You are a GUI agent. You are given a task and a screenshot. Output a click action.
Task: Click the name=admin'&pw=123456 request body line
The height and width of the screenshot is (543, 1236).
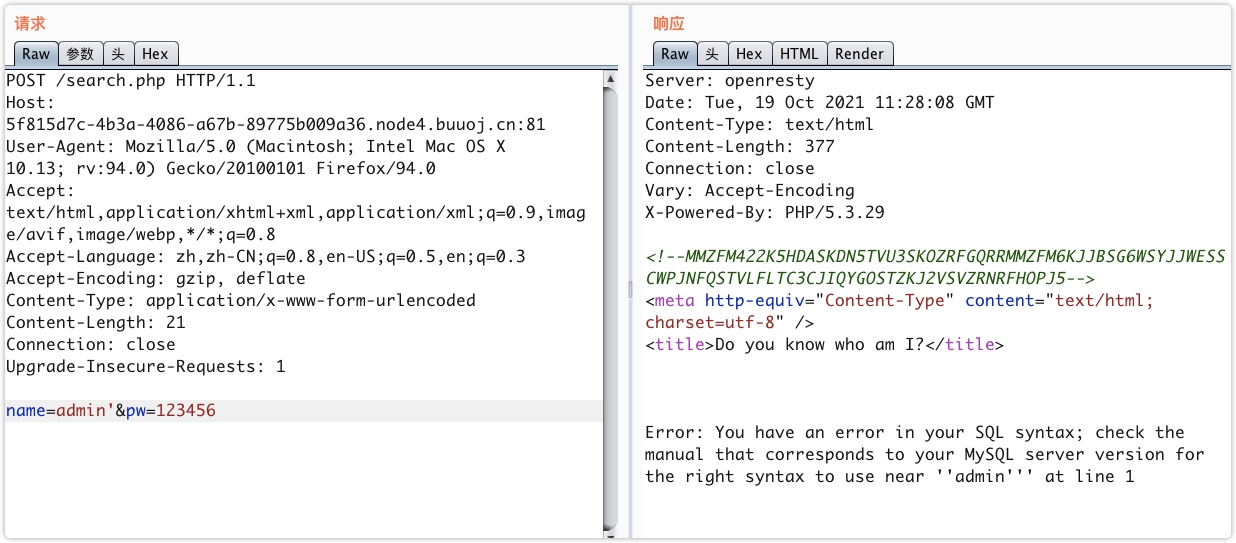[111, 411]
